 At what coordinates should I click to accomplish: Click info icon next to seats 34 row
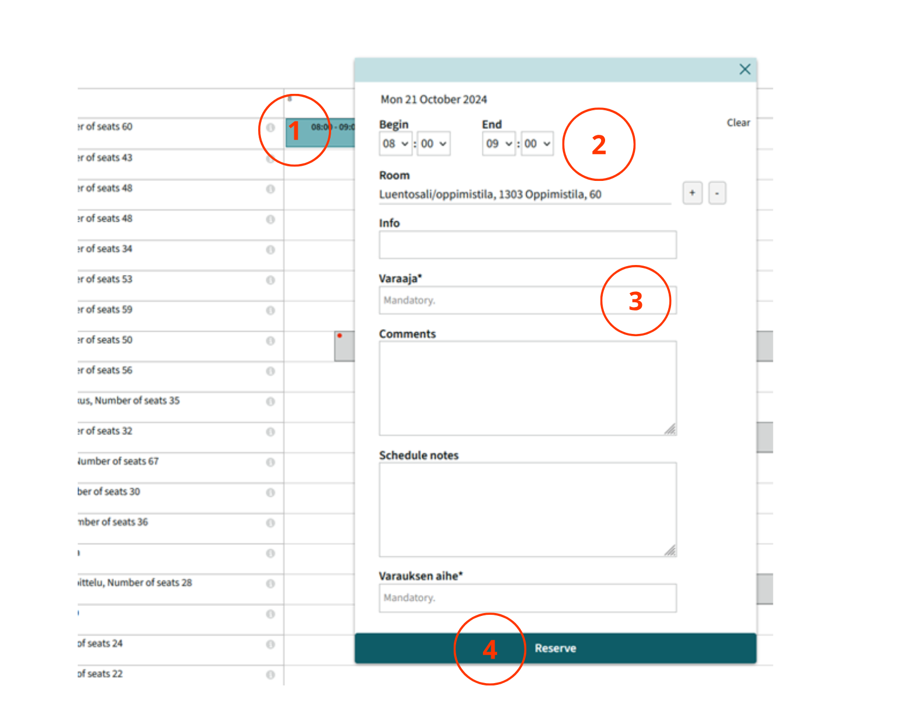[270, 250]
